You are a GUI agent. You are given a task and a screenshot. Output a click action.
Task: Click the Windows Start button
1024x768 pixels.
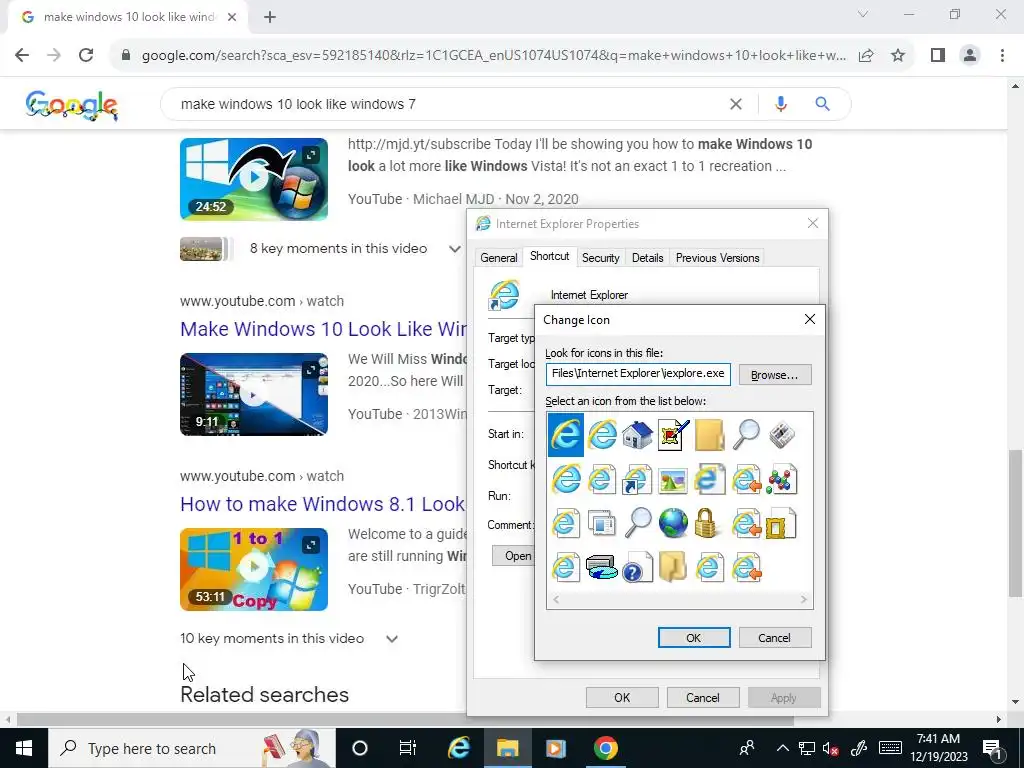24,748
